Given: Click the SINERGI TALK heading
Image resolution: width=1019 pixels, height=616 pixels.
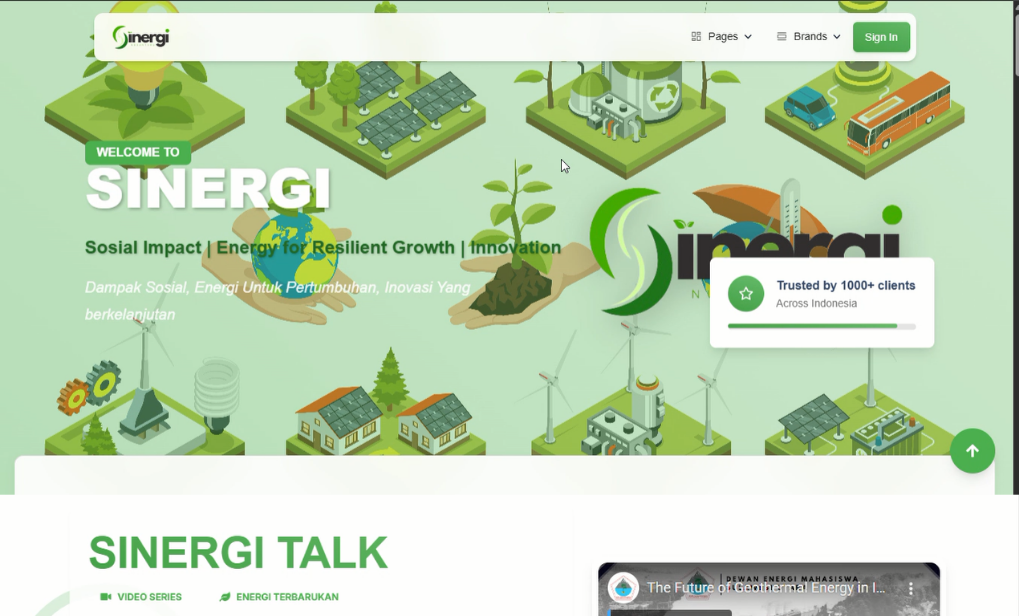Looking at the screenshot, I should coord(238,553).
